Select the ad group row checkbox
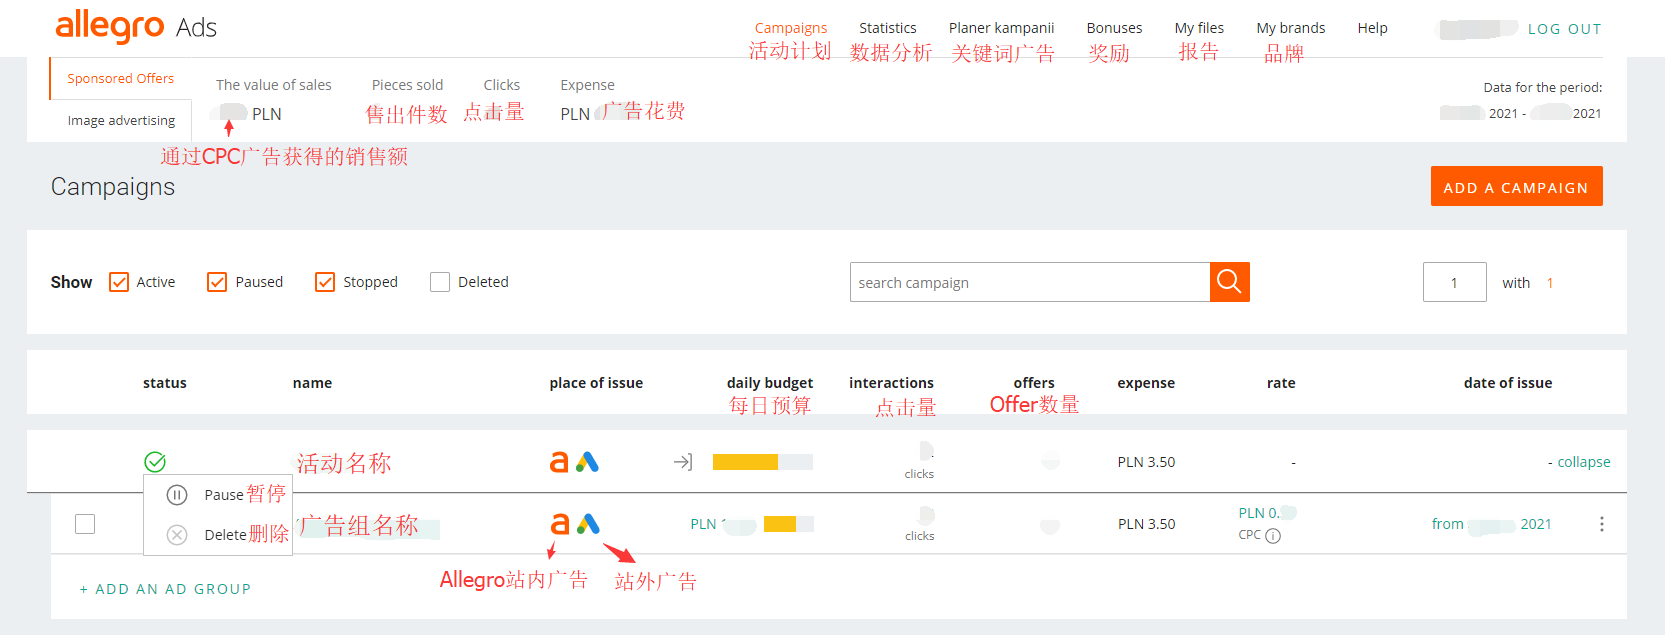 (x=85, y=524)
